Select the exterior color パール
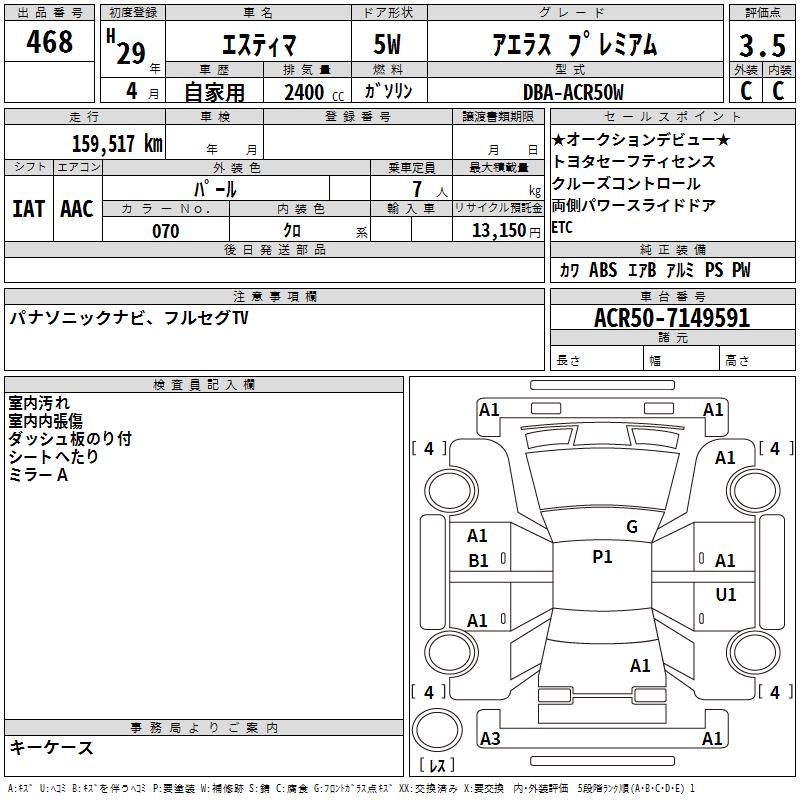The image size is (800, 800). (x=215, y=189)
